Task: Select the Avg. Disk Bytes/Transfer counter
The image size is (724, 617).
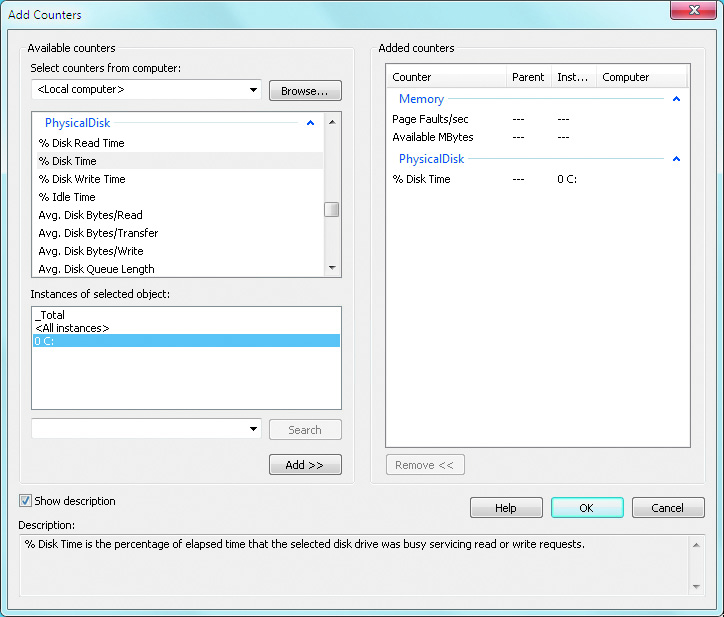Action: pyautogui.click(x=180, y=233)
